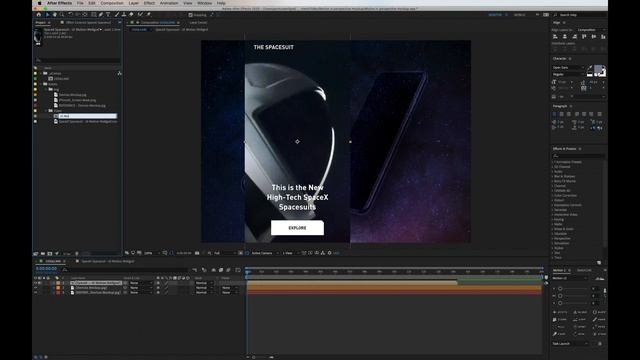Select the Clone Stamp tool
The width and height of the screenshot is (640, 360).
(x=124, y=15)
